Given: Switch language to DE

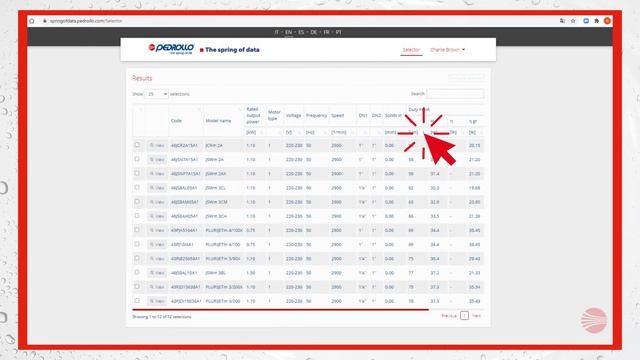Looking at the screenshot, I should 313,32.
